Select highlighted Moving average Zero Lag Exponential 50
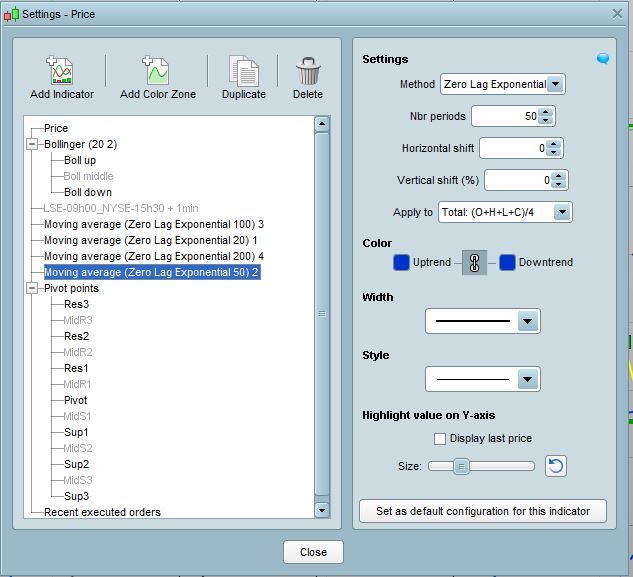This screenshot has width=633, height=577. pyautogui.click(x=152, y=272)
